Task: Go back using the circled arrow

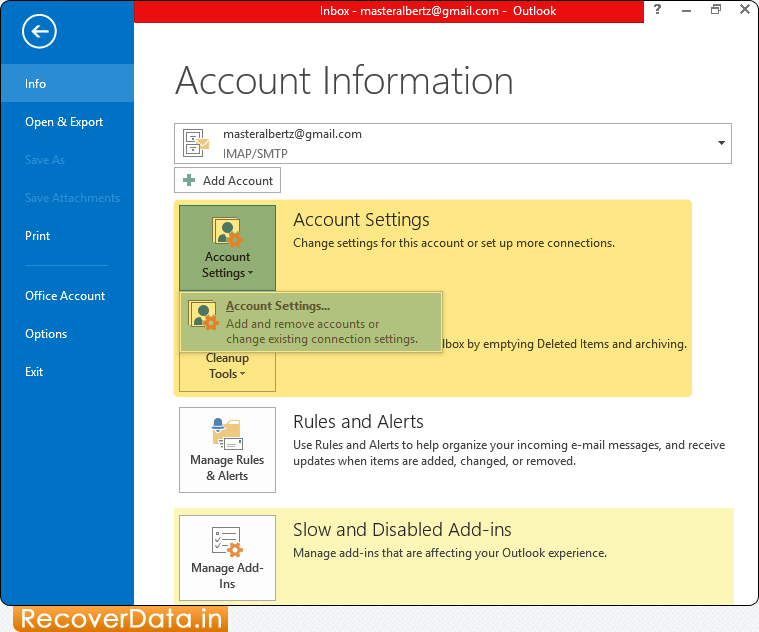Action: (39, 31)
